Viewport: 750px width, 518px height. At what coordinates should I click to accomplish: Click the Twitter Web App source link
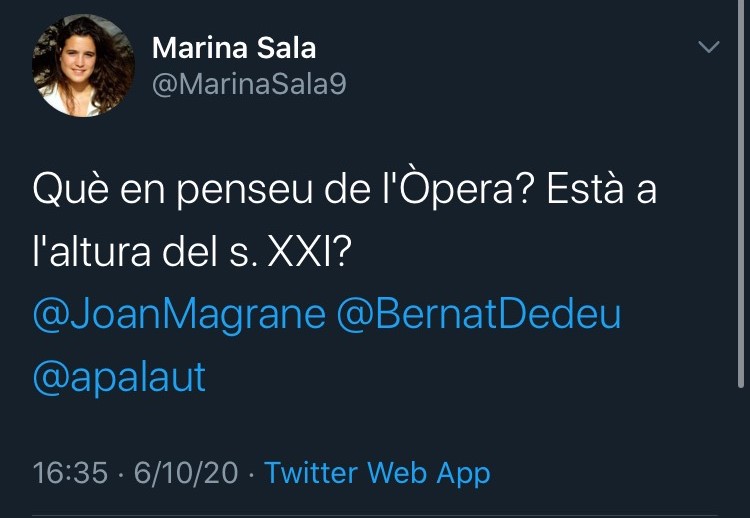tap(377, 472)
